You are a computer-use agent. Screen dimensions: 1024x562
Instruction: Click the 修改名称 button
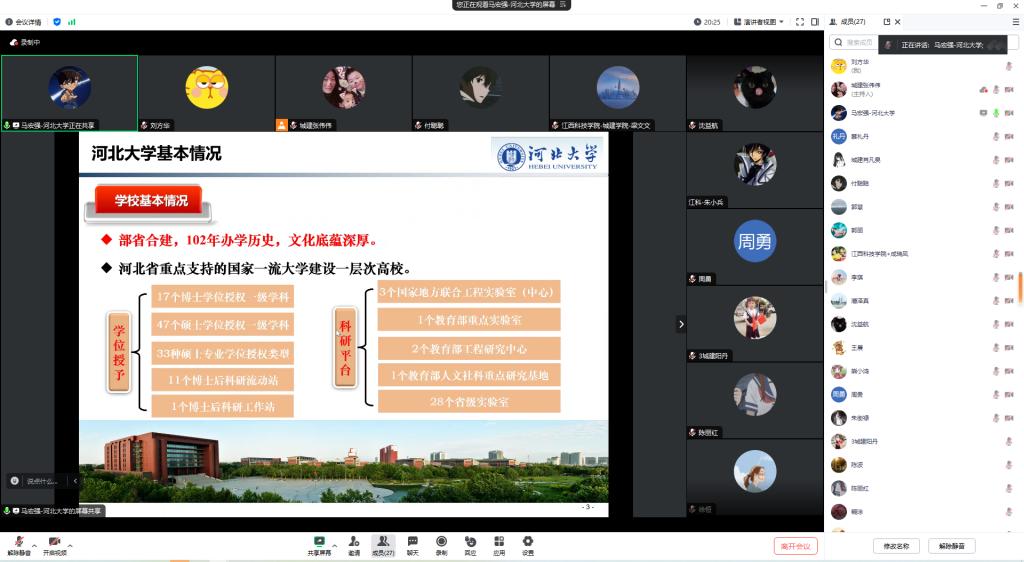pos(896,546)
